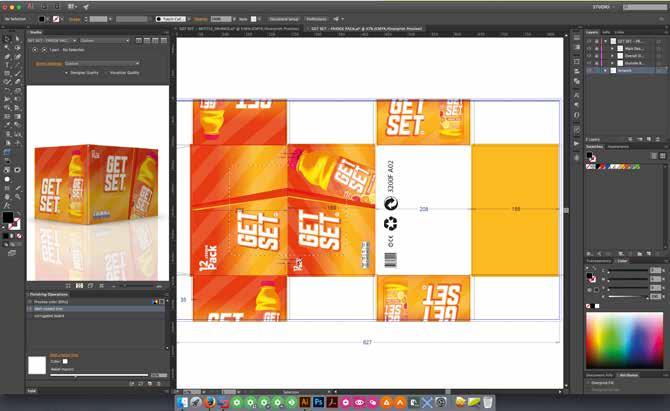The image size is (670, 411).
Task: Select the Lasso tool
Action: 17,48
